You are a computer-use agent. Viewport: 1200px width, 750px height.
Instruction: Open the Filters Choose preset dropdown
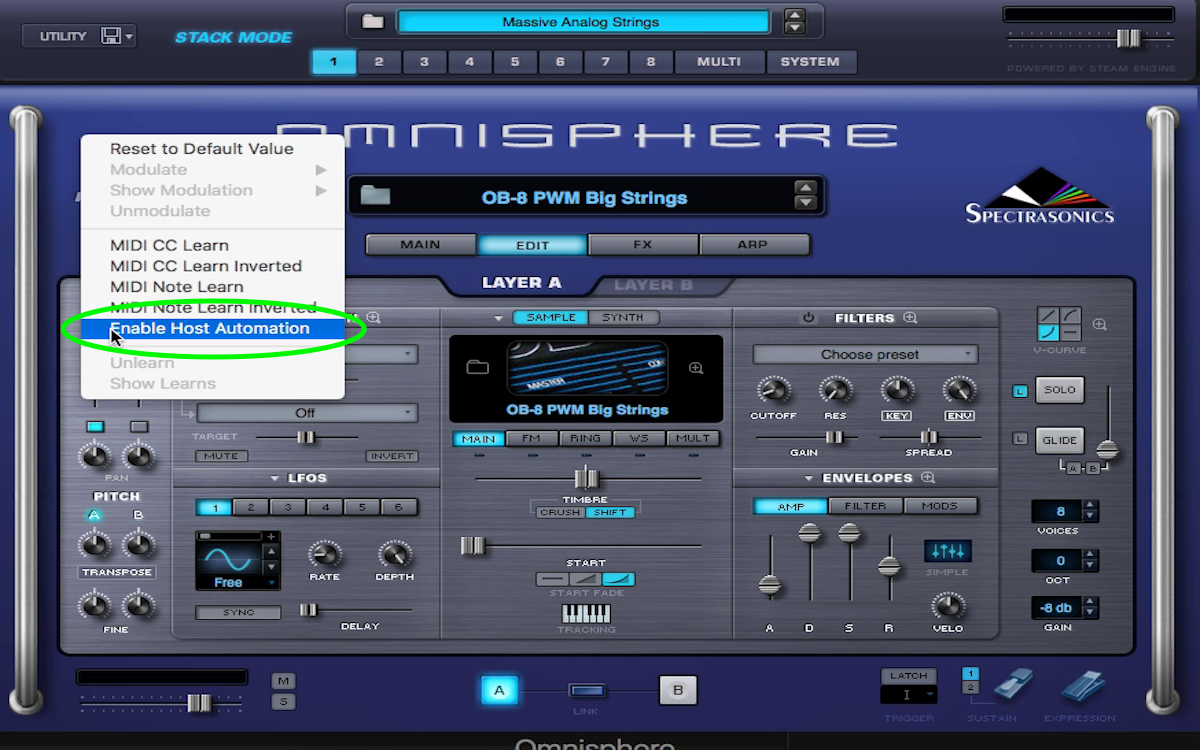866,354
